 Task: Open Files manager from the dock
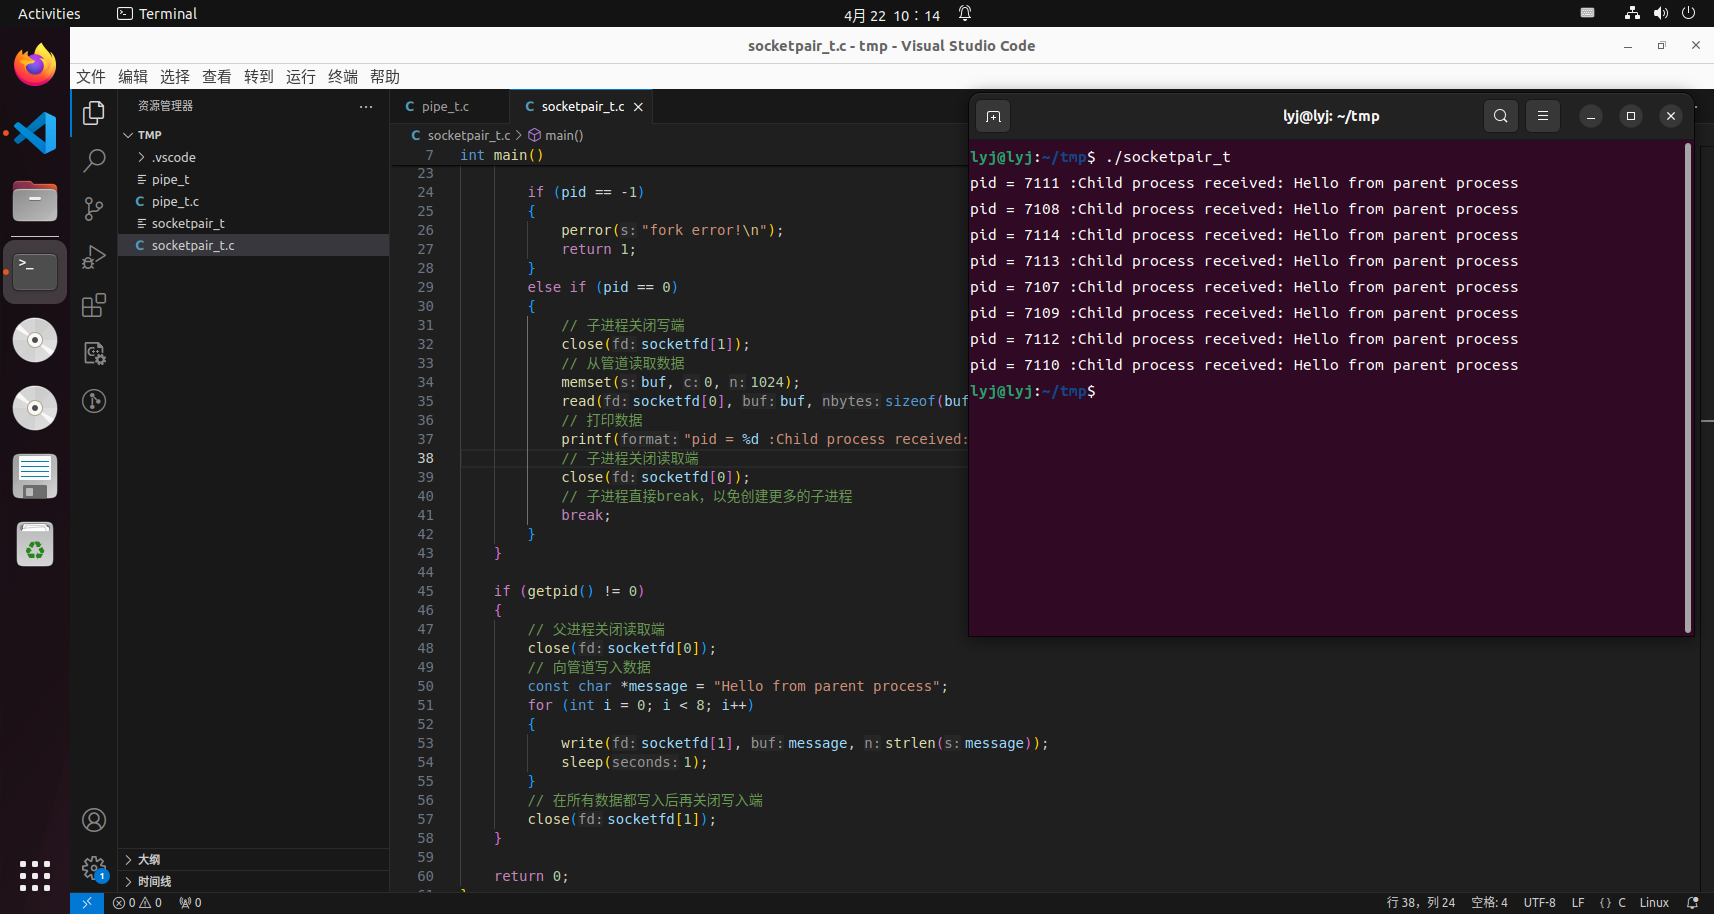click(x=35, y=202)
